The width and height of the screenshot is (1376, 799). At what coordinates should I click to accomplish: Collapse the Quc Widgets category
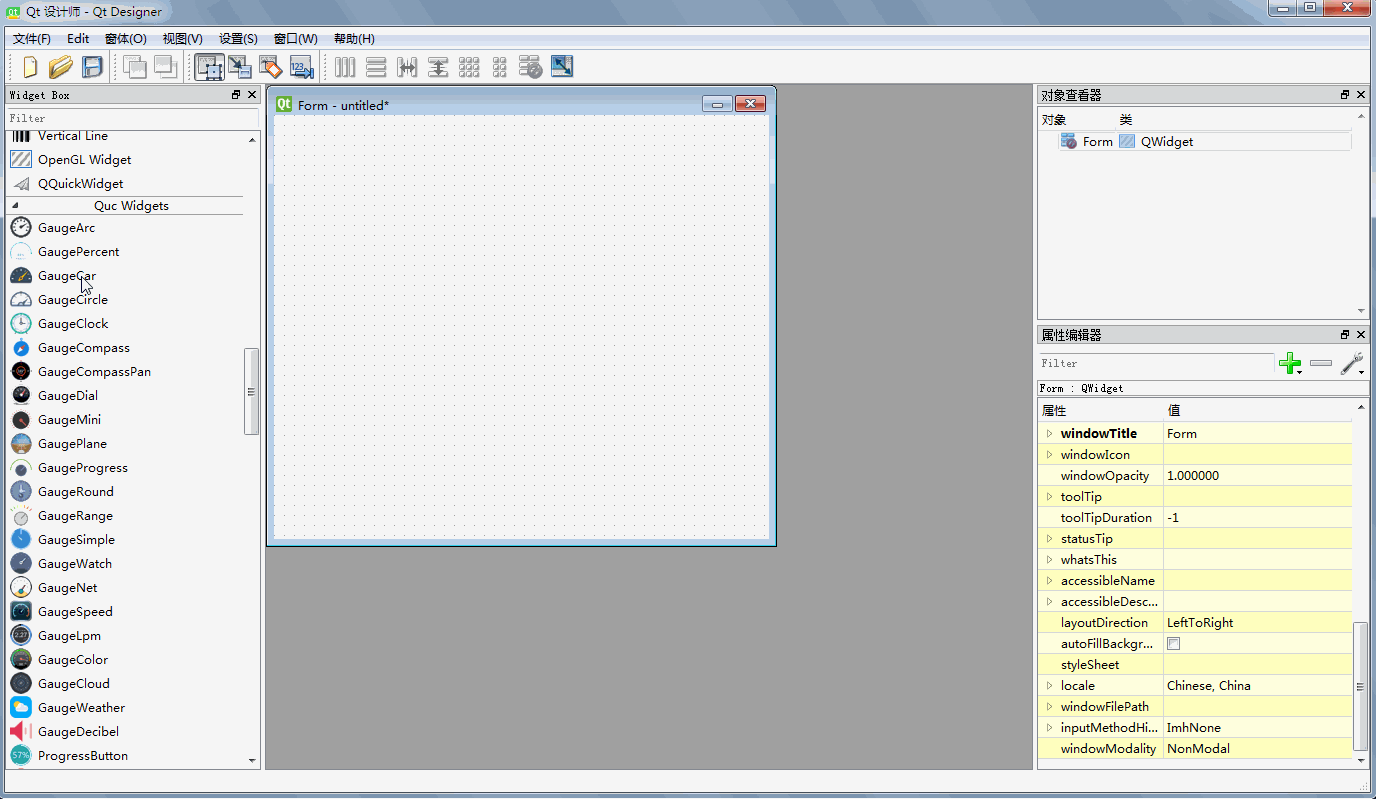pos(15,205)
